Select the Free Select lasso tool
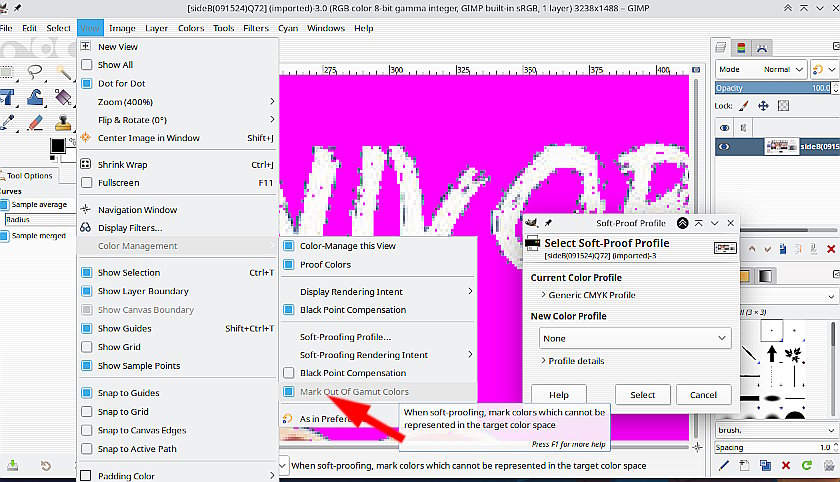Image resolution: width=840 pixels, height=482 pixels. click(x=35, y=71)
